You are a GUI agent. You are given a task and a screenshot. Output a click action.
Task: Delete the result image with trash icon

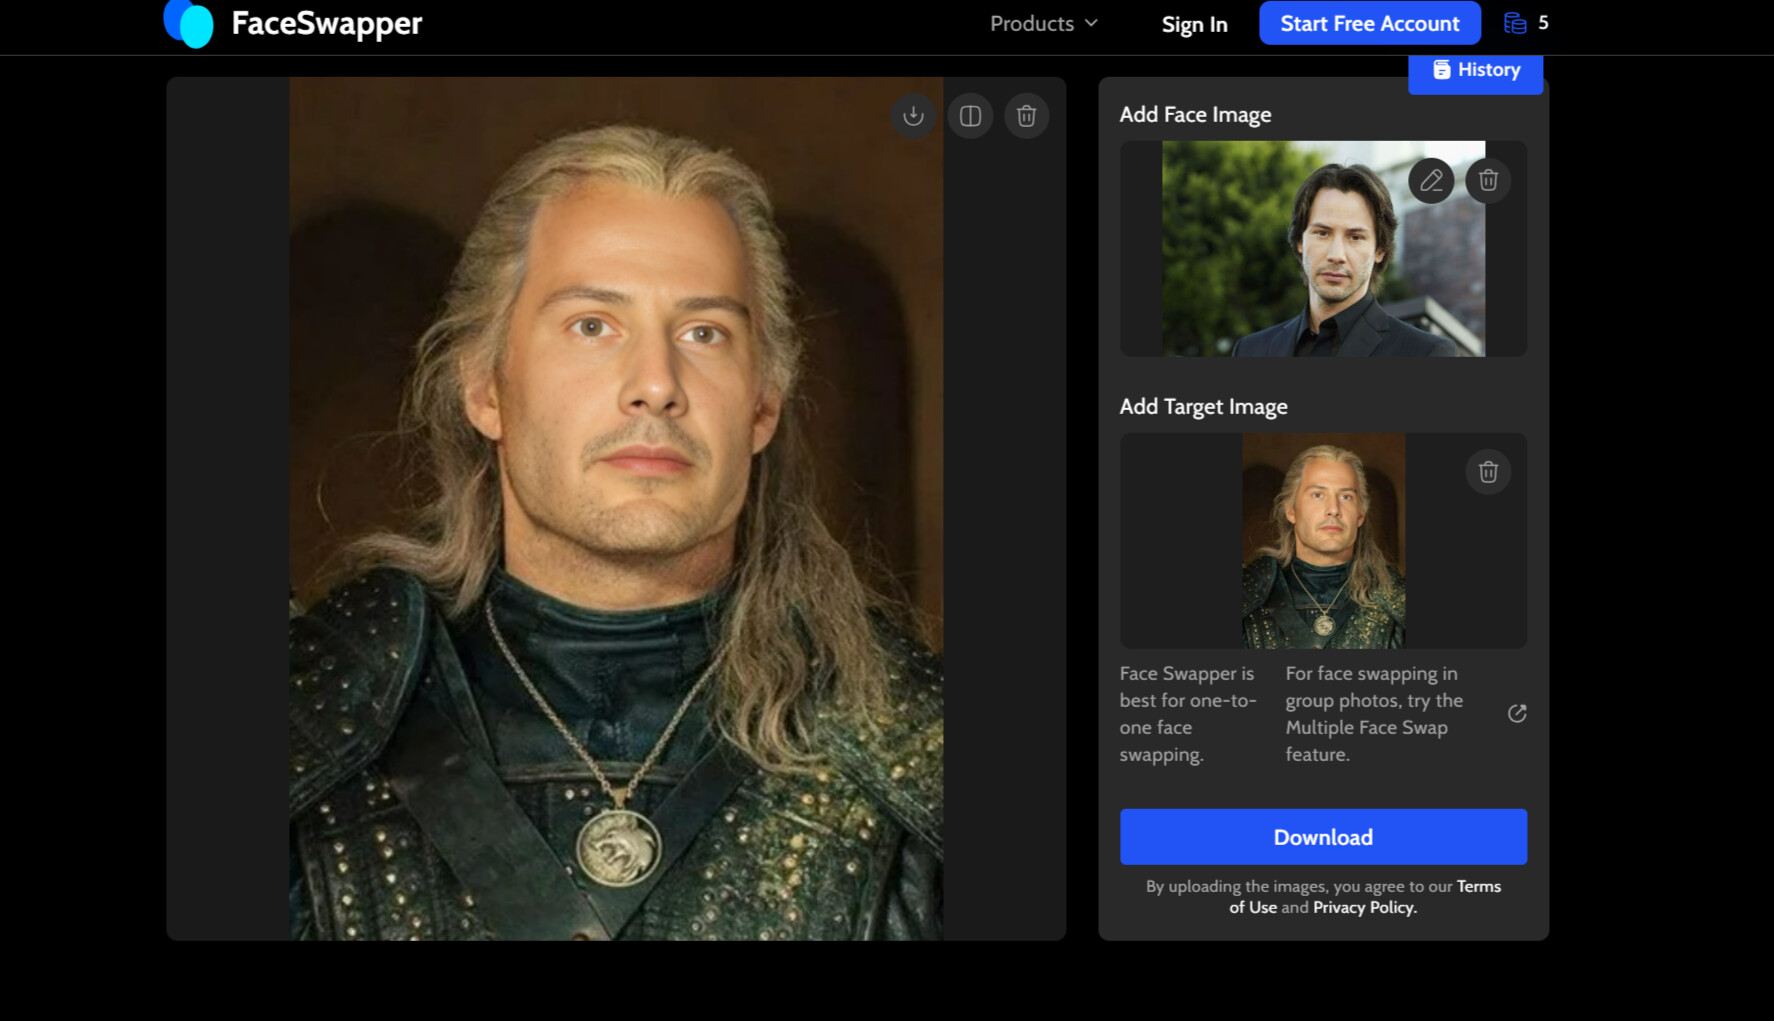(1026, 116)
